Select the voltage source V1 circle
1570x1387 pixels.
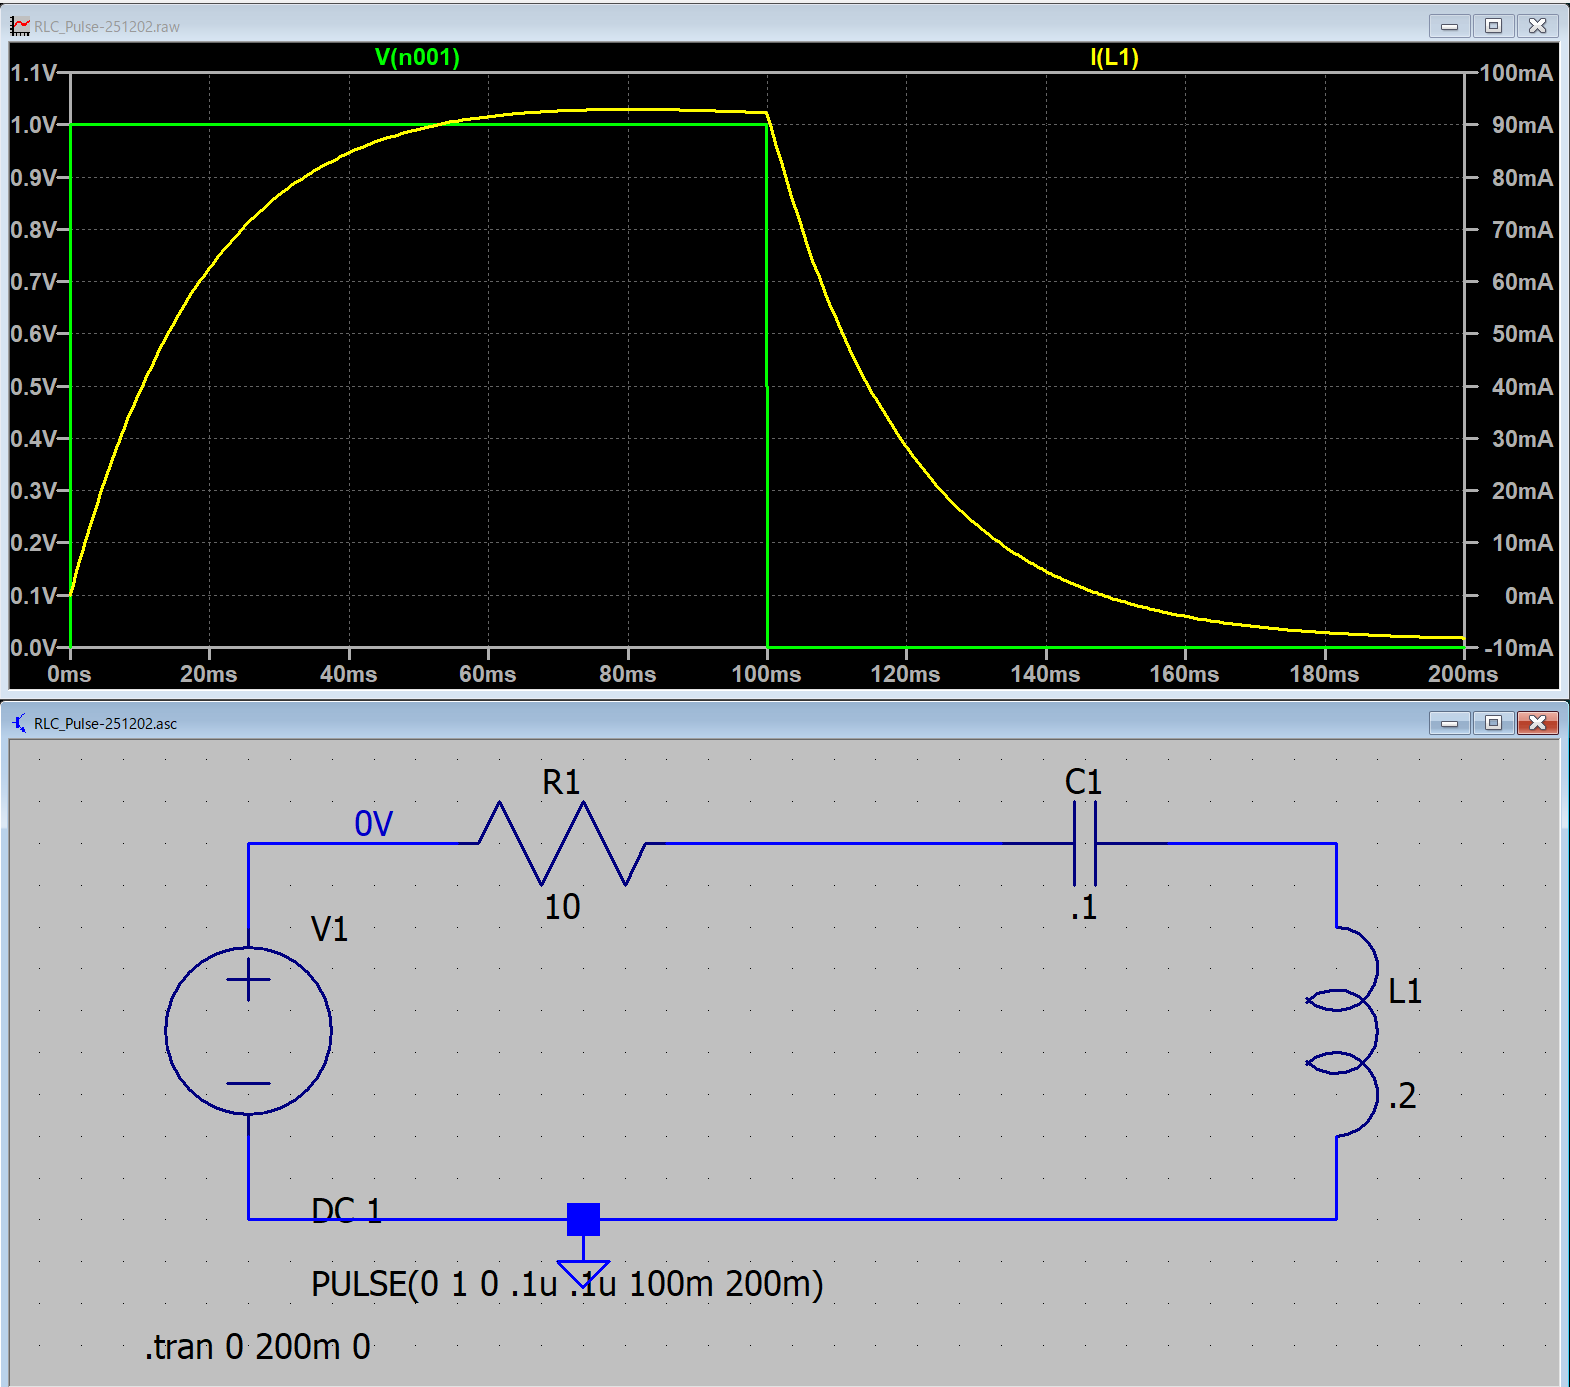pos(248,1030)
